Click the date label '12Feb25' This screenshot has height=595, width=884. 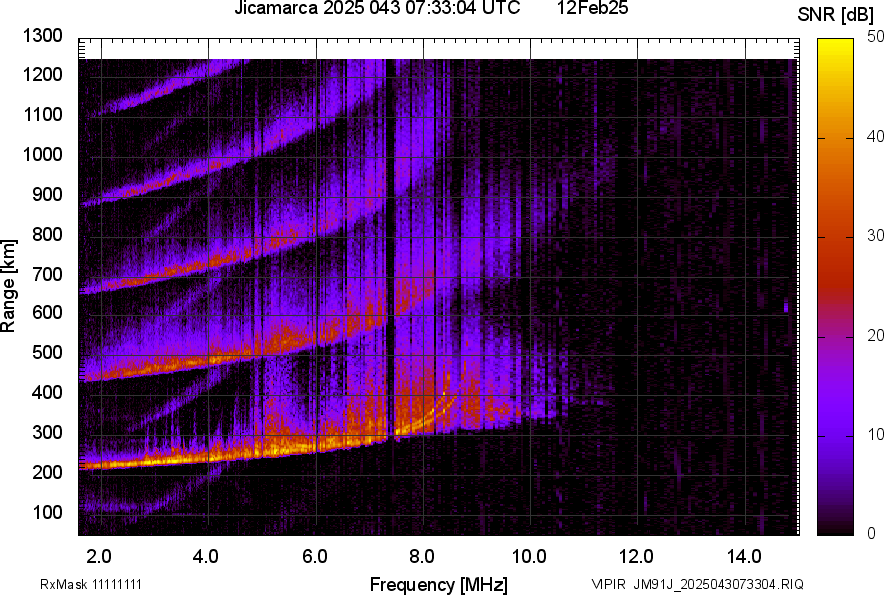tap(593, 8)
